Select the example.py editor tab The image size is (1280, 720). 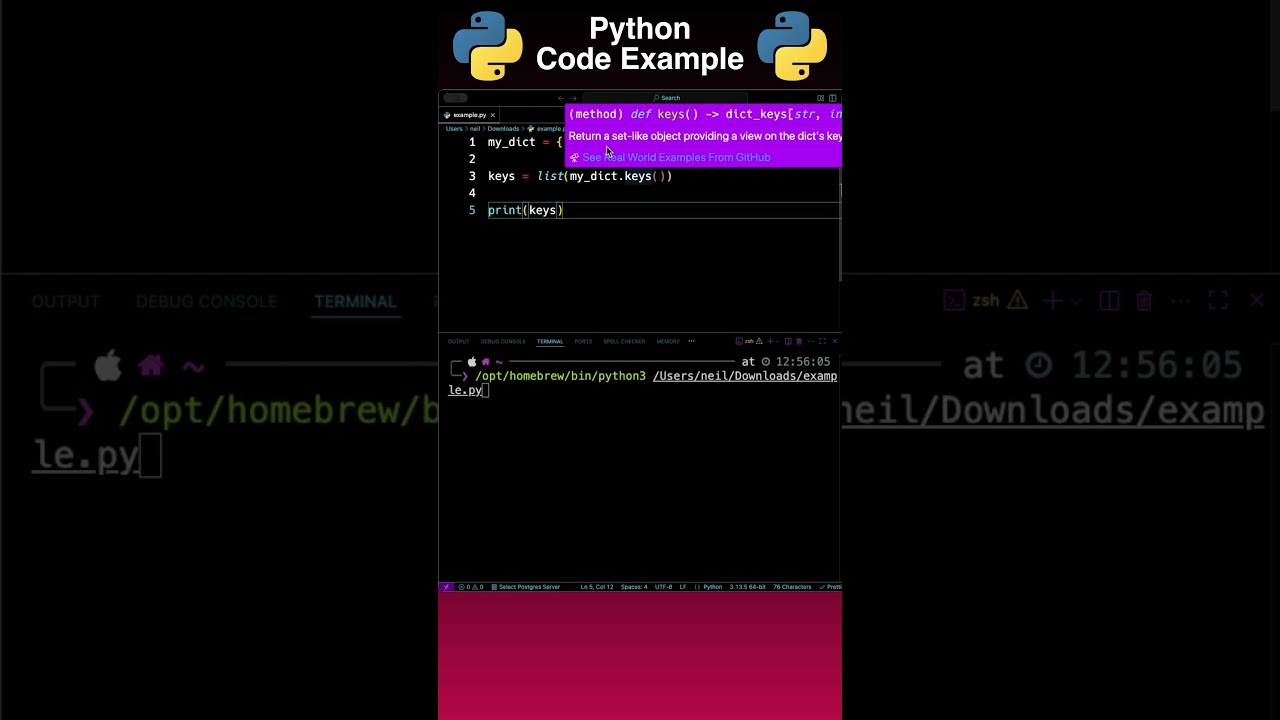coord(470,115)
